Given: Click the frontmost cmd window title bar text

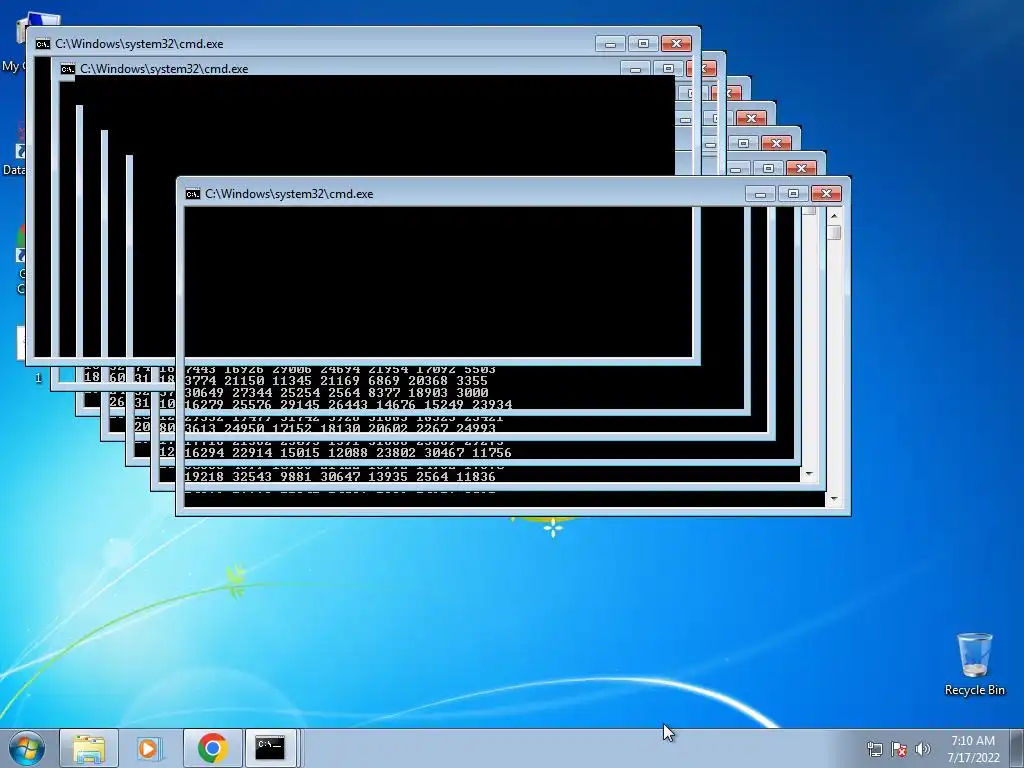Looking at the screenshot, I should (289, 194).
